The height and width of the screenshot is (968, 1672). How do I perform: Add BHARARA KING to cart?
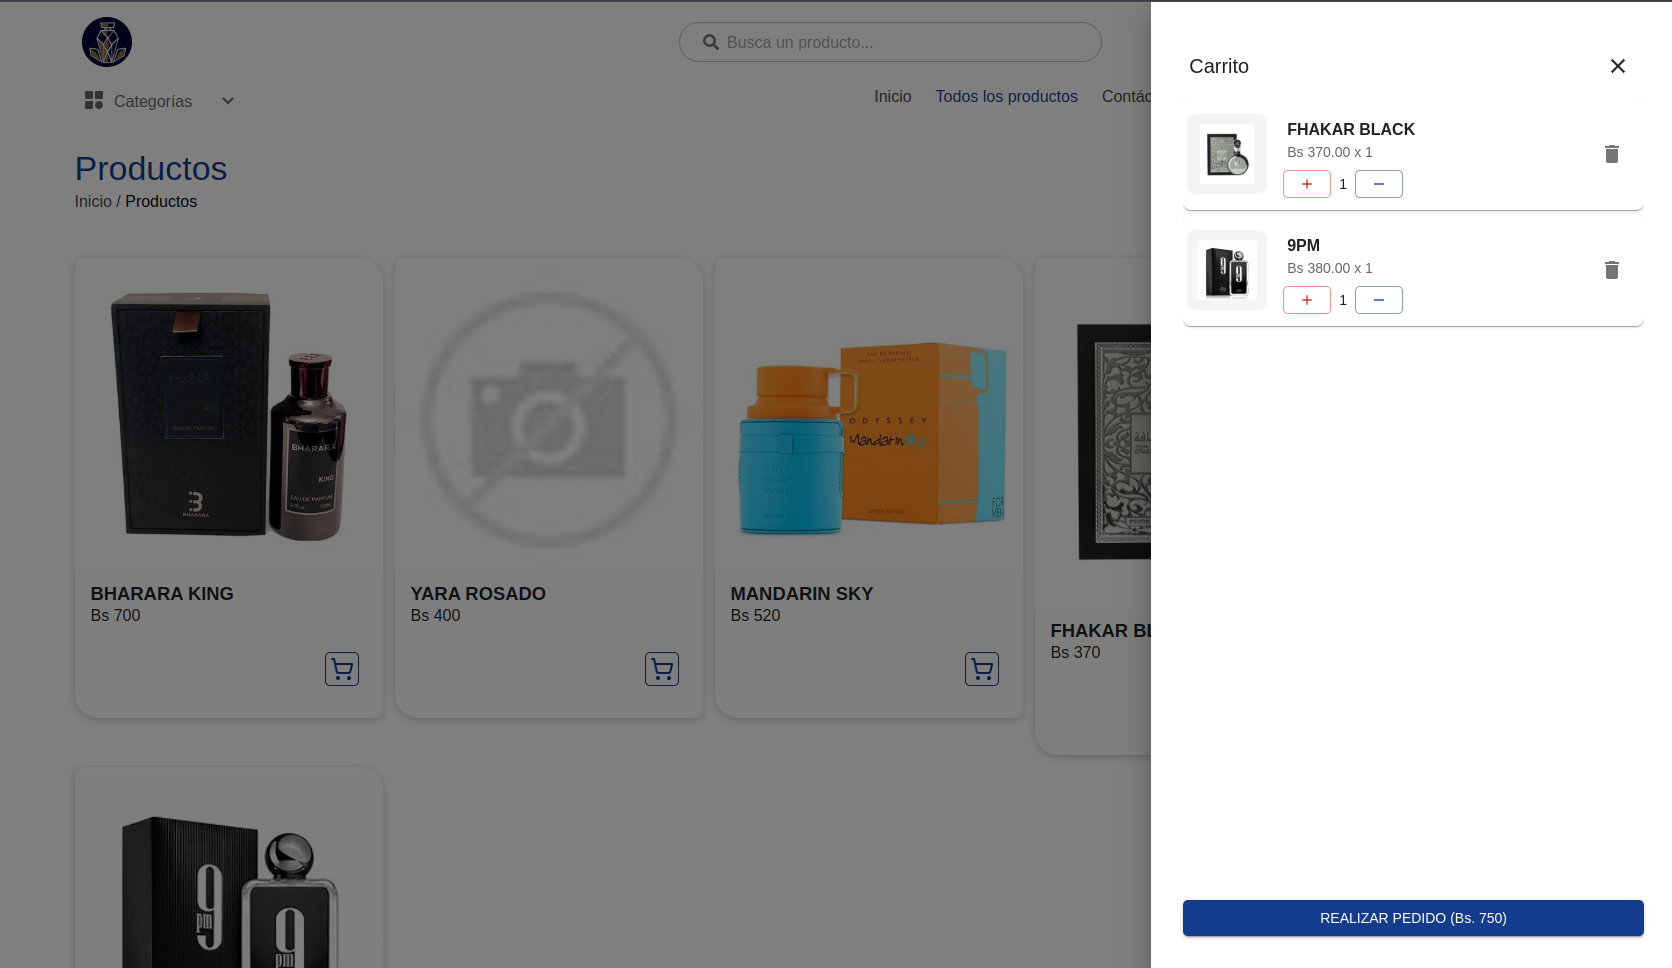click(342, 669)
